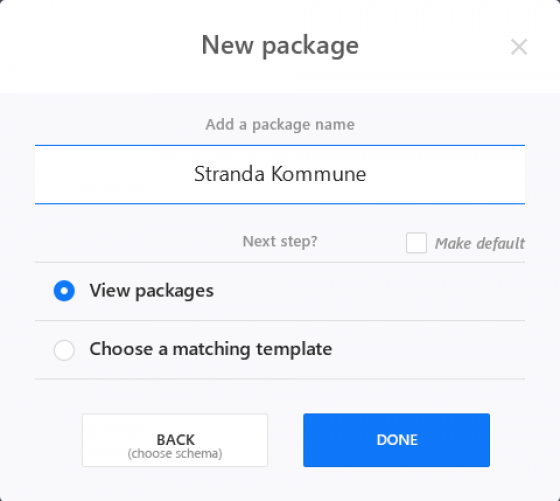
Task: Click the word Kommune in name field
Action: 319,174
